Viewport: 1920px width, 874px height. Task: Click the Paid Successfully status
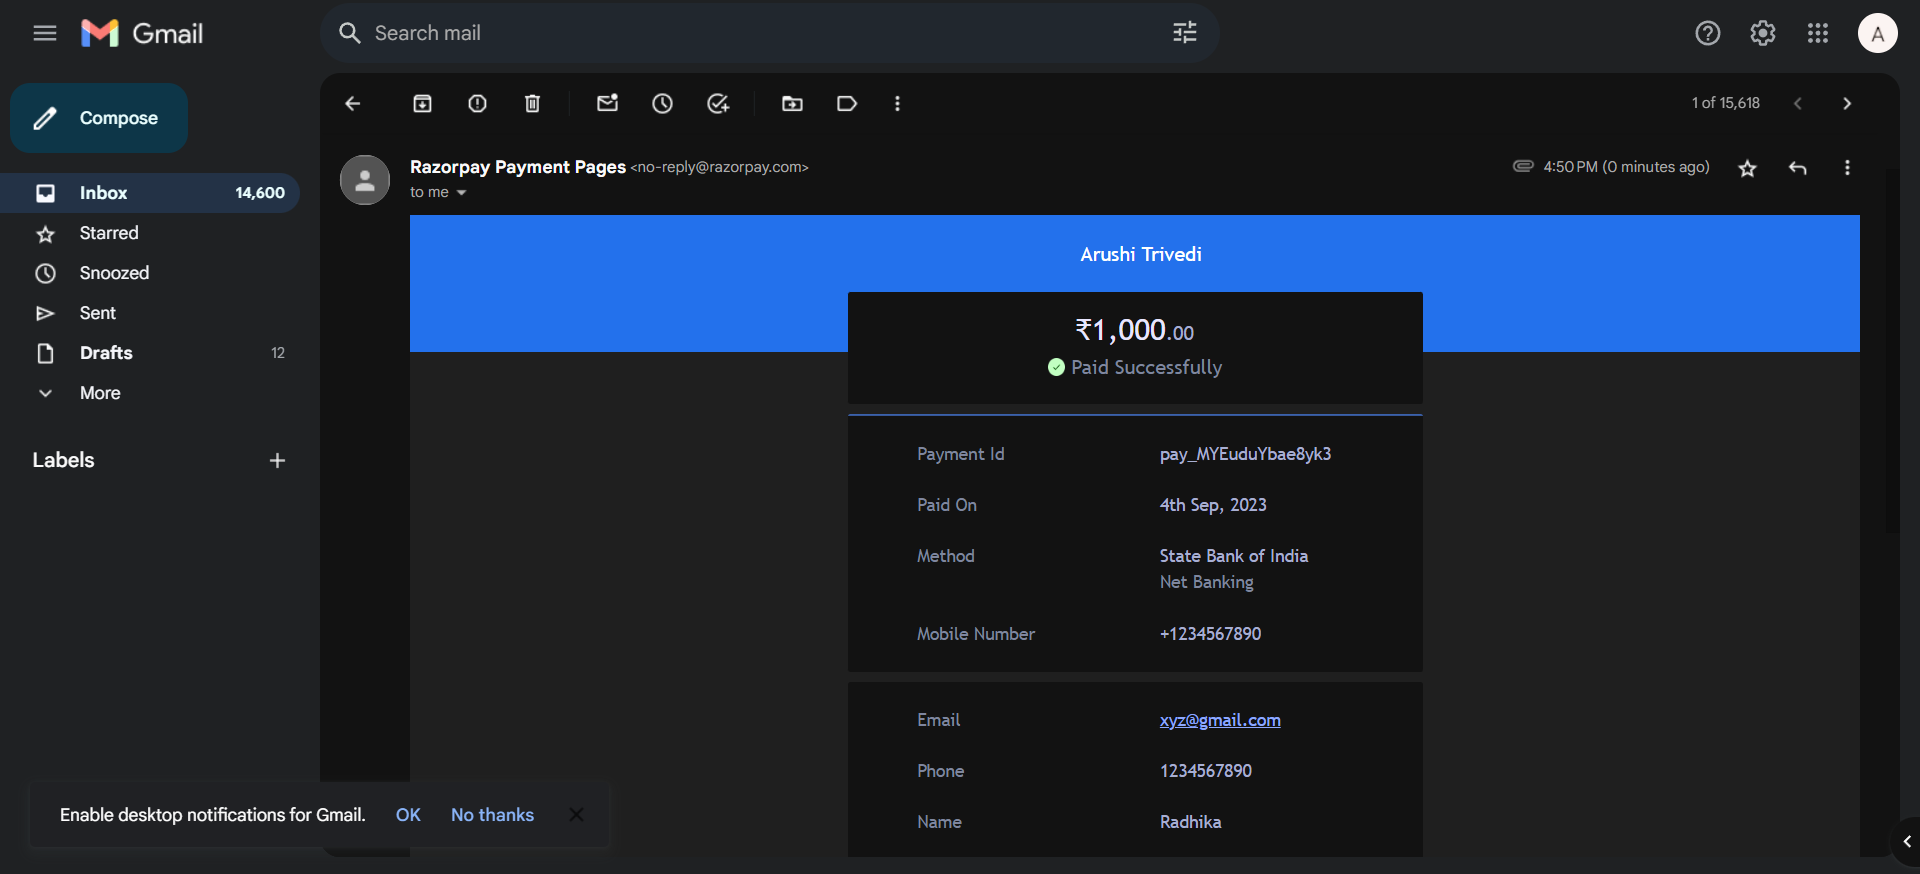(1146, 367)
